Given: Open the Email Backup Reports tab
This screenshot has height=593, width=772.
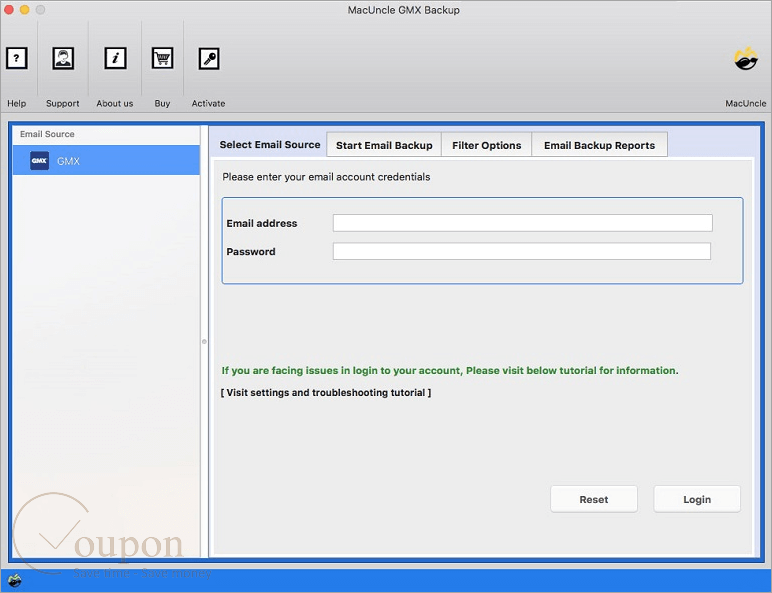Looking at the screenshot, I should [x=599, y=145].
